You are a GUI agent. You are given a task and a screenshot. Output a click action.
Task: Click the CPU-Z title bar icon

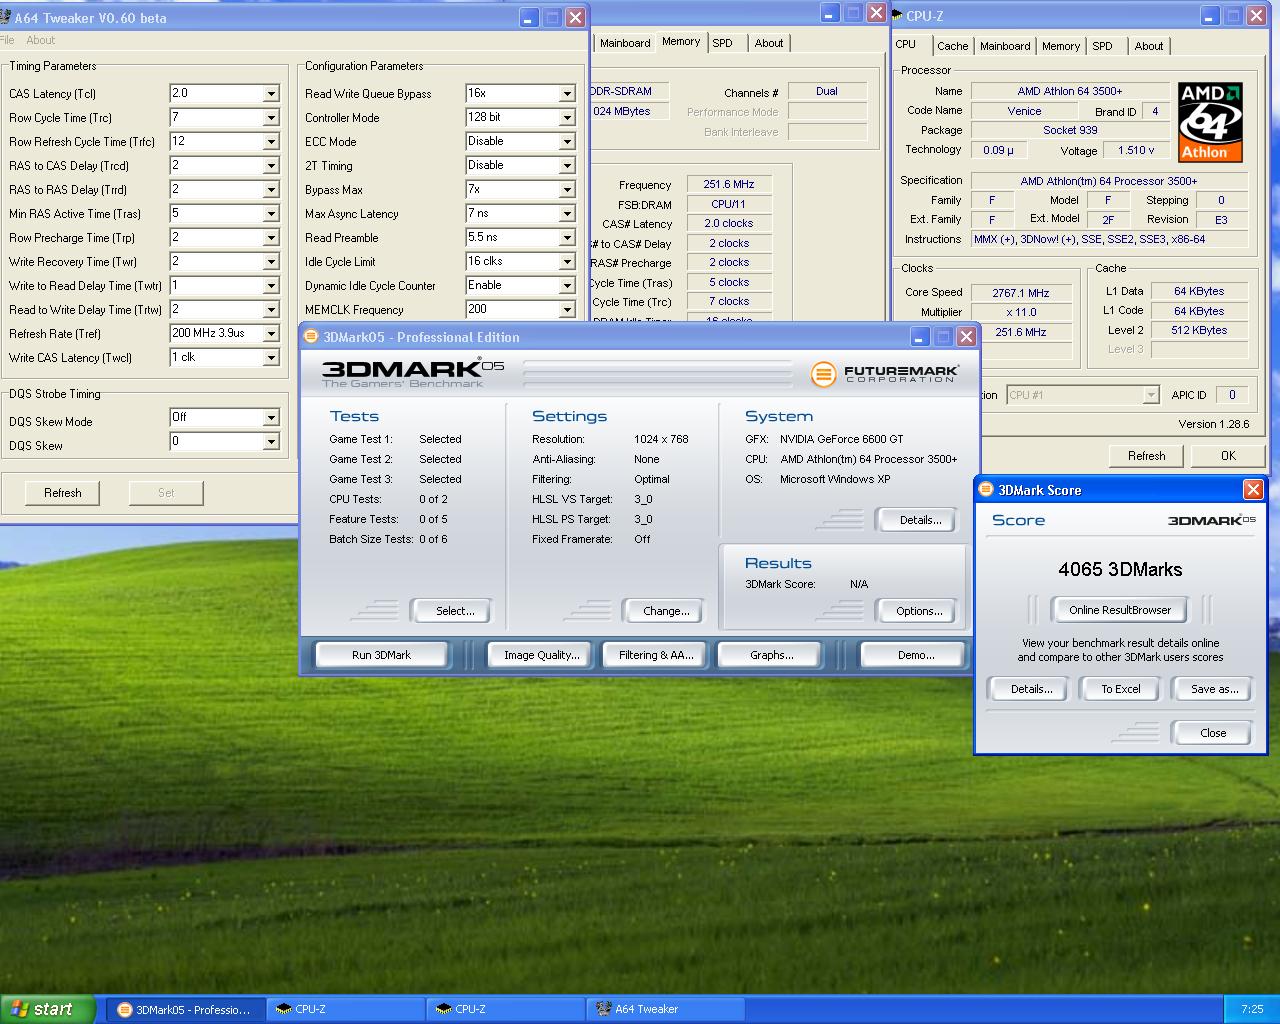(x=898, y=15)
